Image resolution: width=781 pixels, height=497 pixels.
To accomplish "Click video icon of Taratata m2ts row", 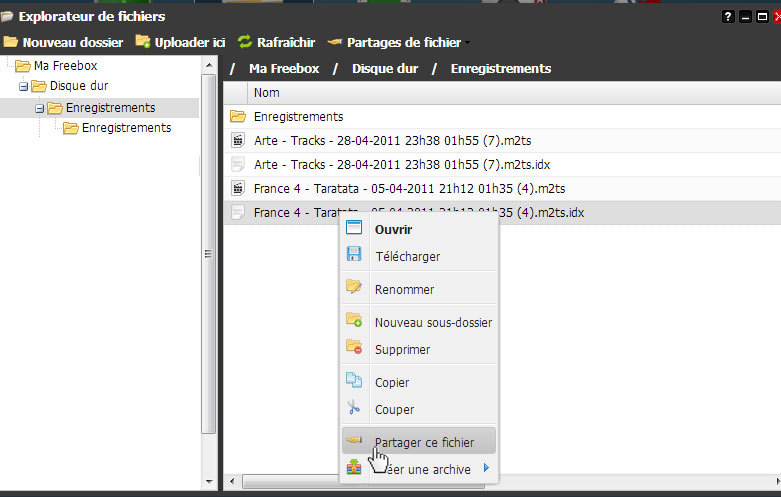I will tap(238, 188).
